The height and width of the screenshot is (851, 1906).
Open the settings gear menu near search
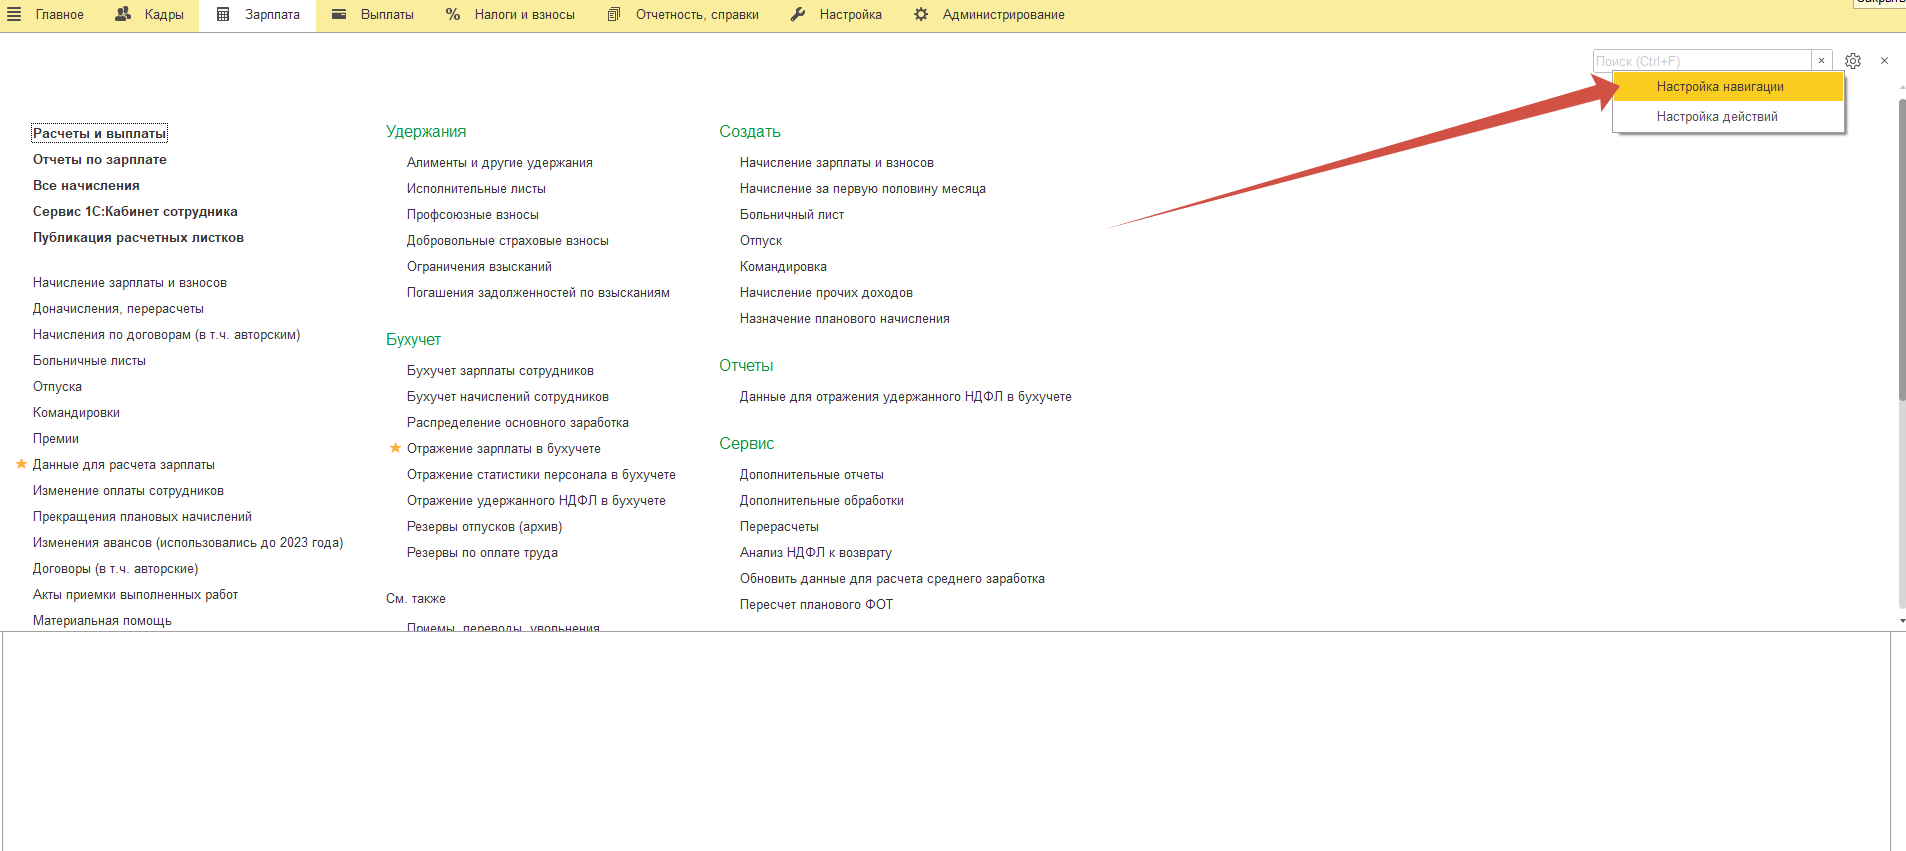click(x=1853, y=61)
